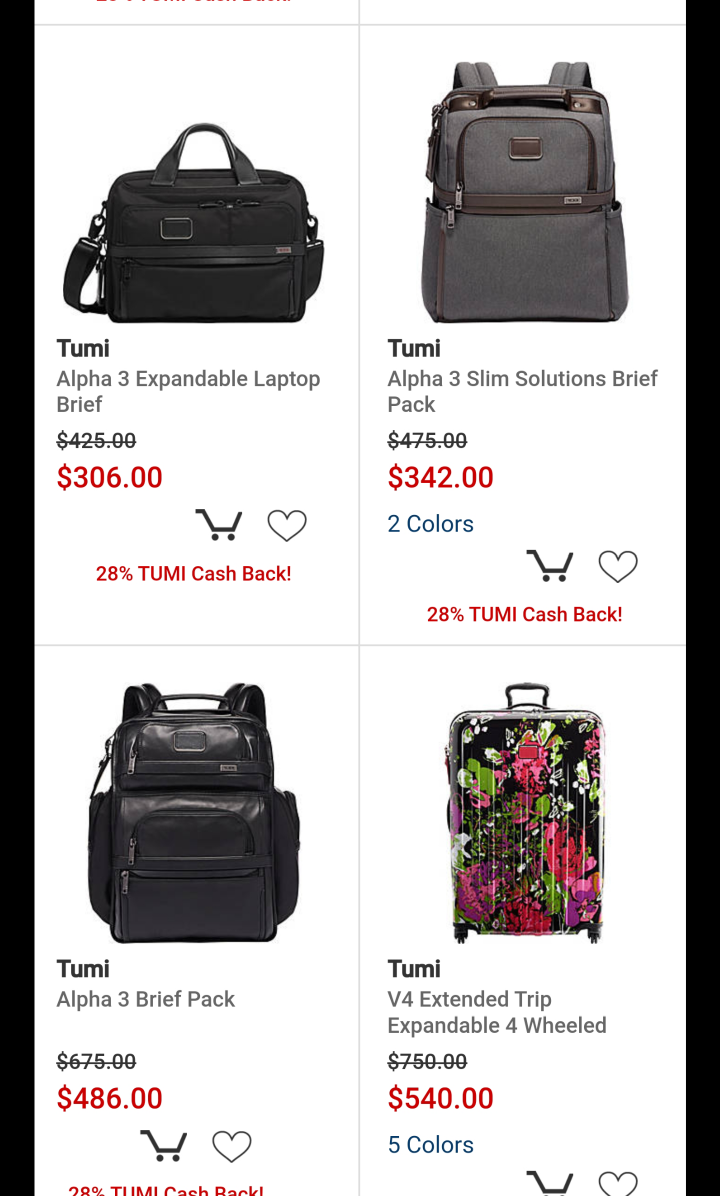Viewport: 720px width, 1196px height.
Task: View 5 Colors for V4 Extended Trip
Action: [430, 1145]
